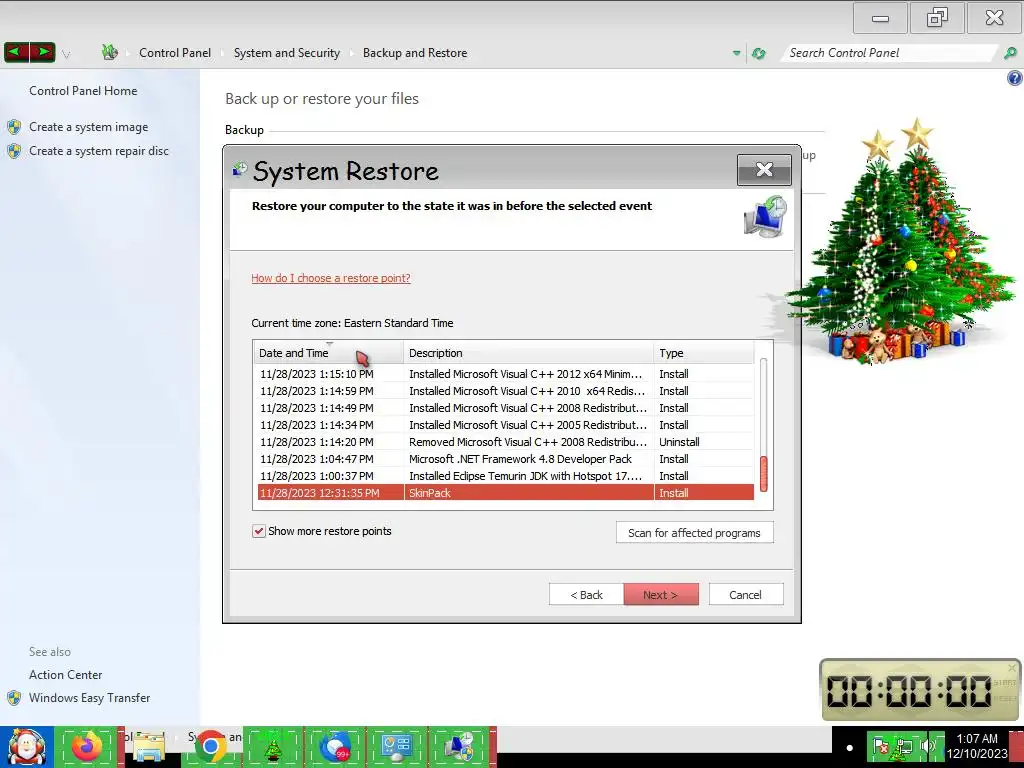This screenshot has width=1024, height=768.
Task: Click the Action Center flag tray icon
Action: tap(880, 746)
